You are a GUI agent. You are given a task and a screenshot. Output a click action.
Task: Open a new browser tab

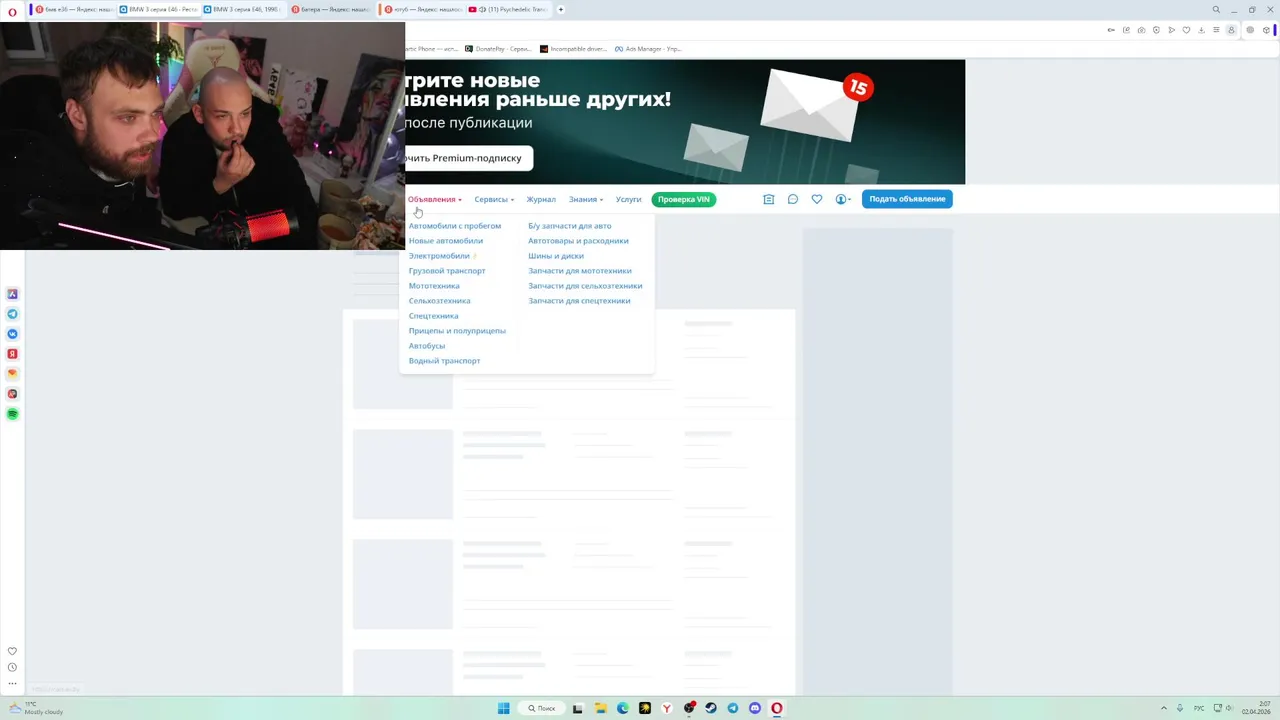click(561, 9)
